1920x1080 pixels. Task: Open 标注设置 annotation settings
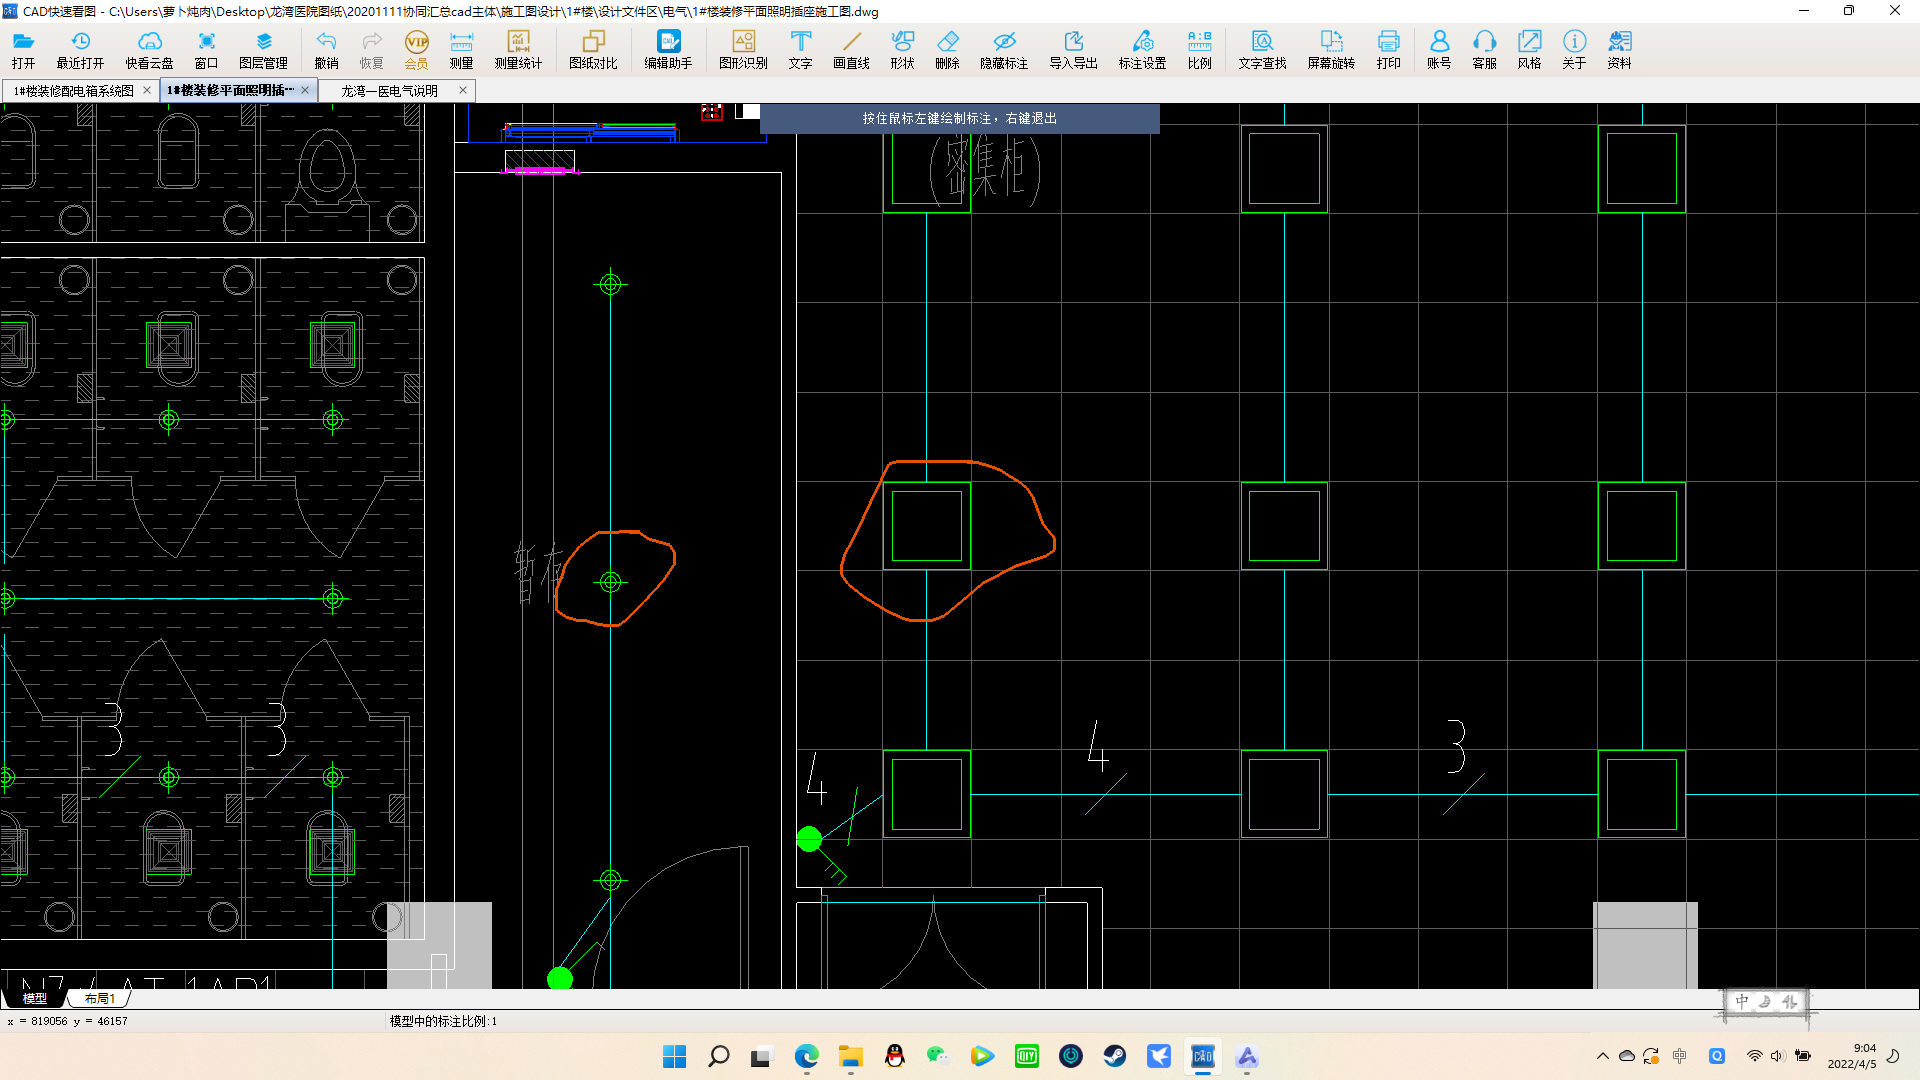[x=1142, y=49]
